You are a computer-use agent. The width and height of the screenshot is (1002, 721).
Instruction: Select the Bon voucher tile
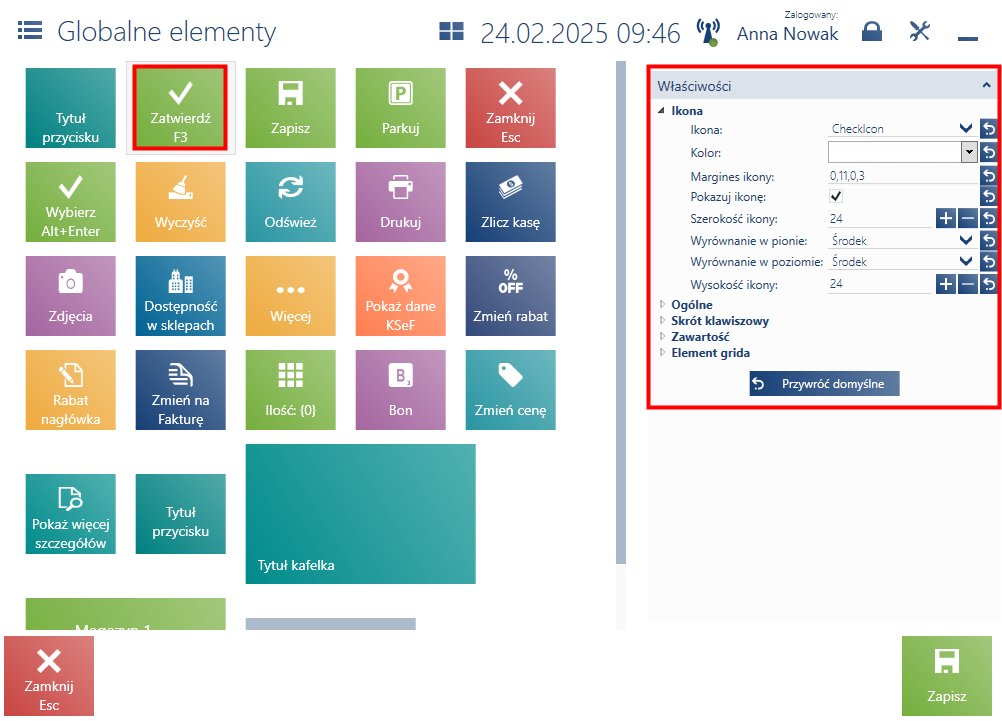(401, 390)
